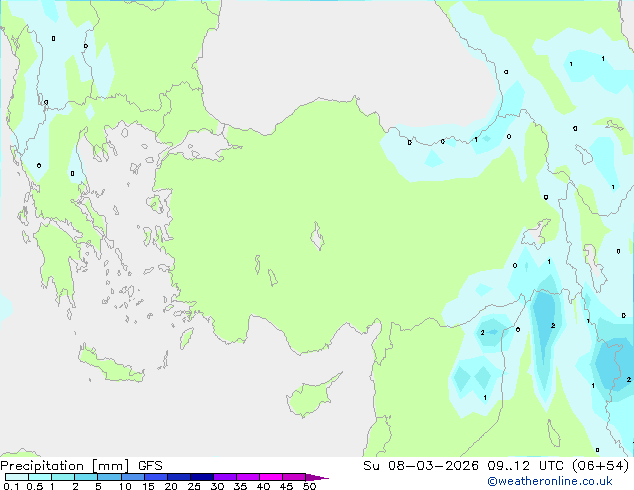Pick the 10–15 mm legend color swatch

pos(132,477)
